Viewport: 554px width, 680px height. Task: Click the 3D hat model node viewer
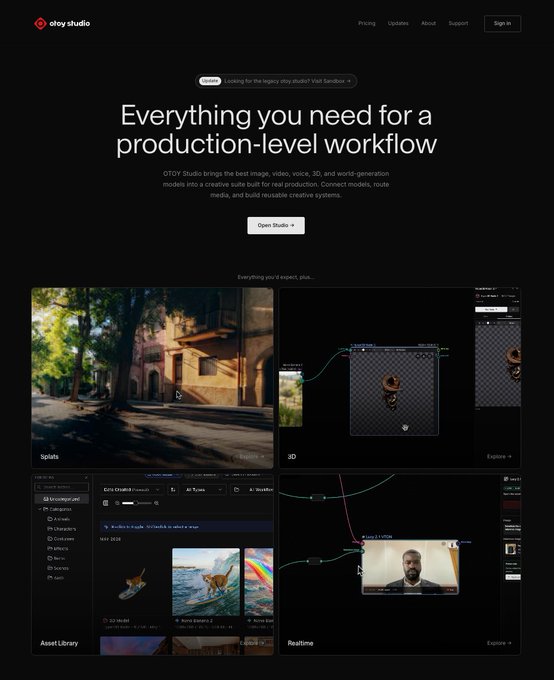tap(394, 392)
